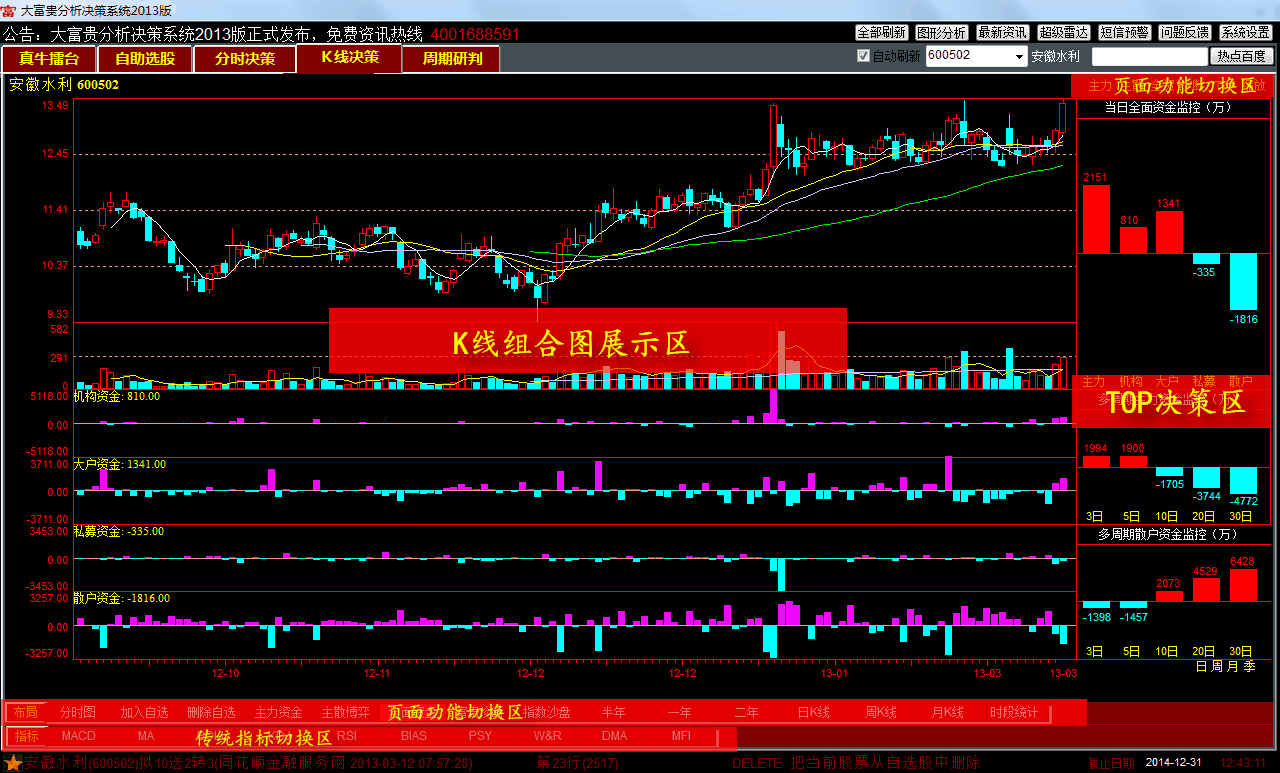Open 图形分析 from the top toolbar
This screenshot has width=1280, height=773.
tap(942, 32)
